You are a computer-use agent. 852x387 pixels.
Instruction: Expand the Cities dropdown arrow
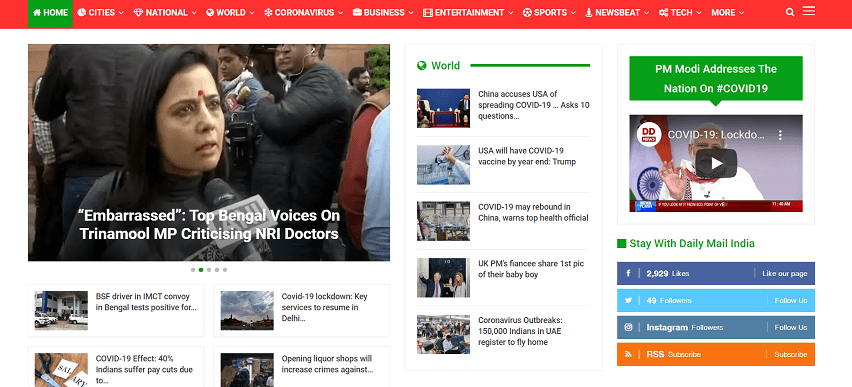pyautogui.click(x=121, y=13)
